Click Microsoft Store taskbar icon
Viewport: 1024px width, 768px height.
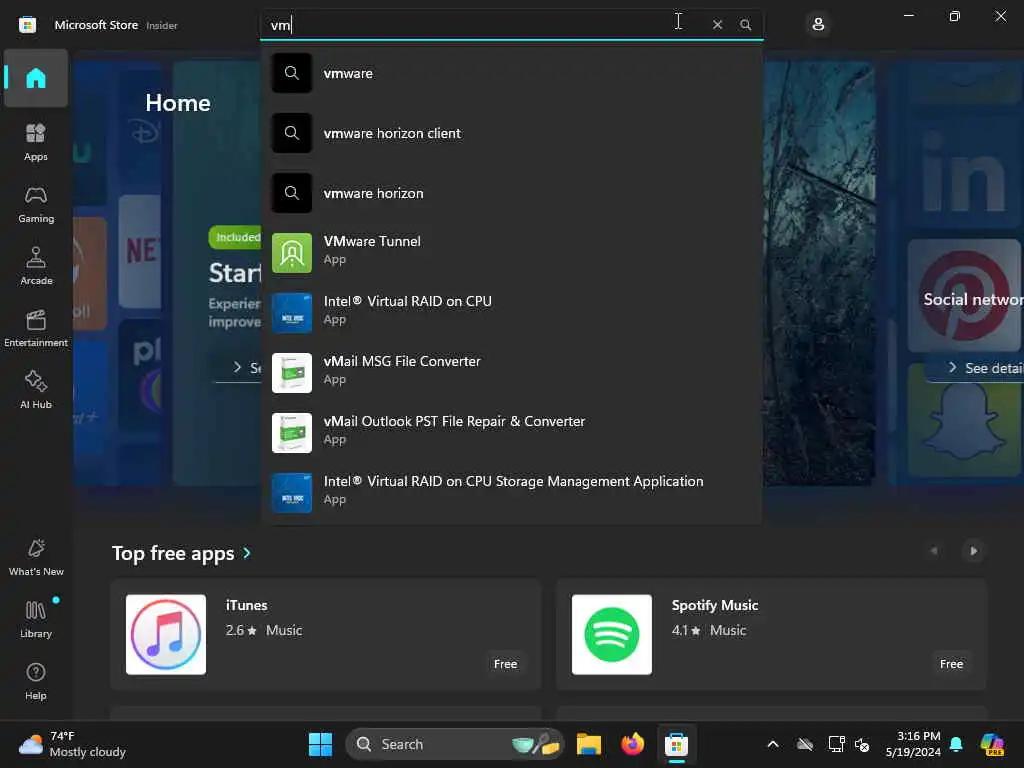click(x=677, y=744)
